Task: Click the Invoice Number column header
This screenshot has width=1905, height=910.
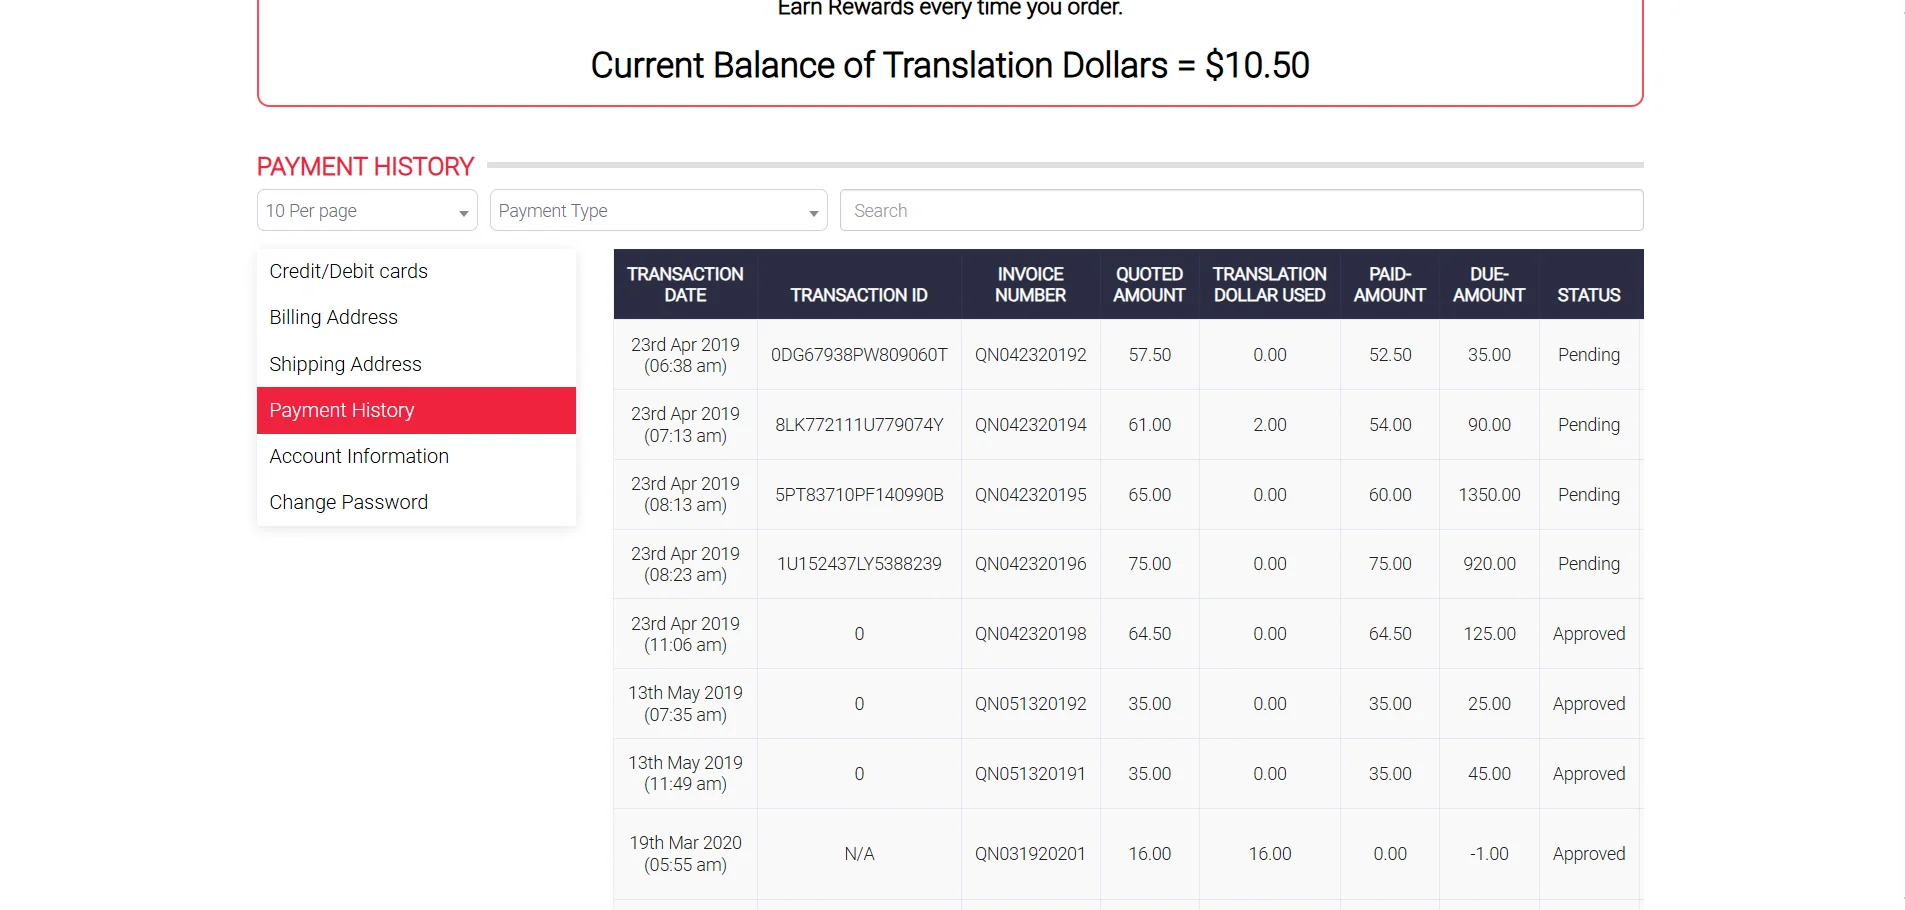Action: tap(1030, 285)
